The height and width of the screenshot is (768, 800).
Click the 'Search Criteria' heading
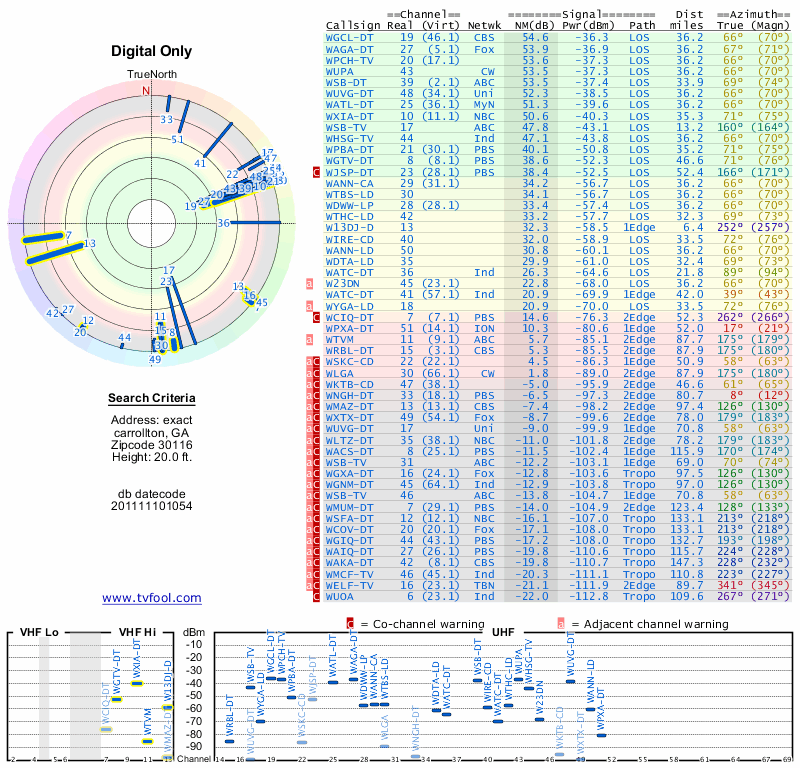pos(152,398)
